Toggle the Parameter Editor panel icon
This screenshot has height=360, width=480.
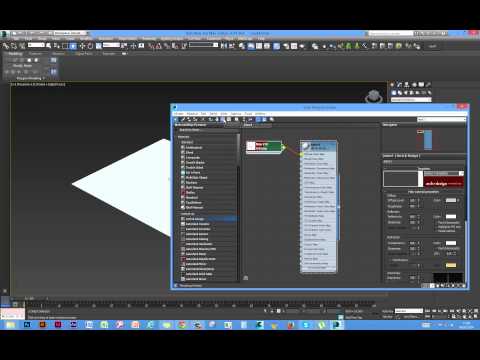(264, 119)
